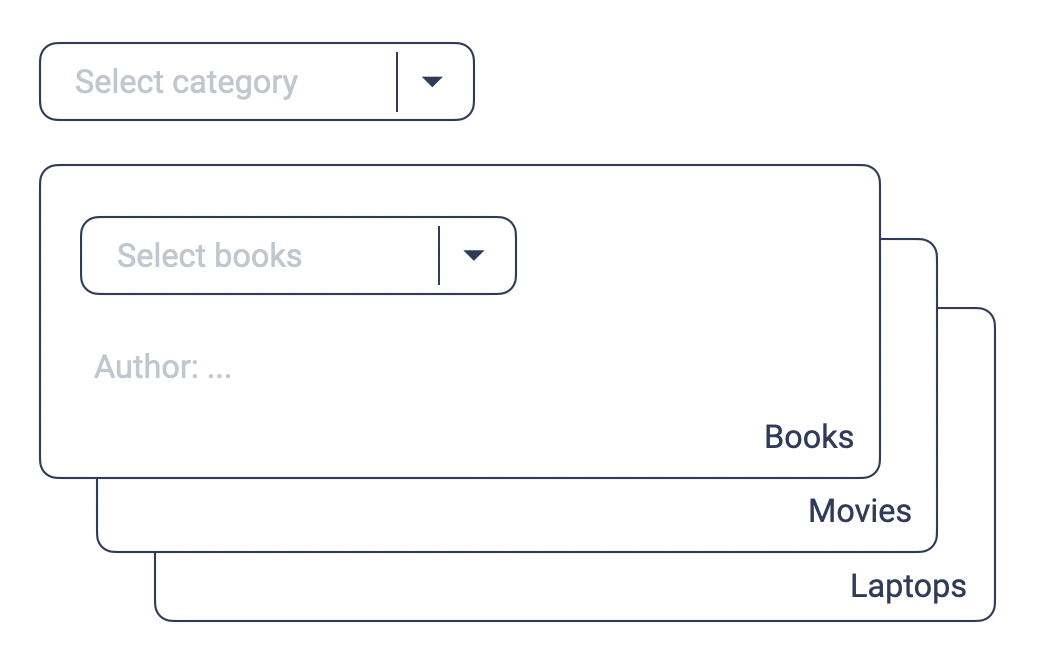Click the Select category dropdown arrow

tap(432, 82)
